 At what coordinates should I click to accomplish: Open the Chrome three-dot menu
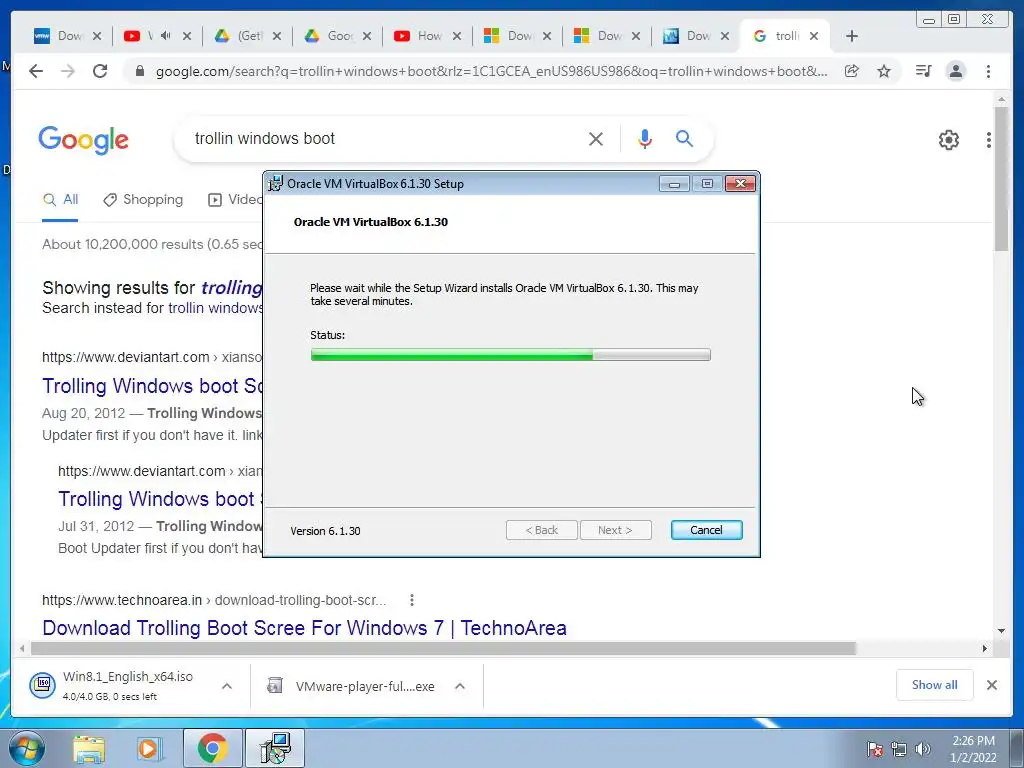(x=988, y=71)
